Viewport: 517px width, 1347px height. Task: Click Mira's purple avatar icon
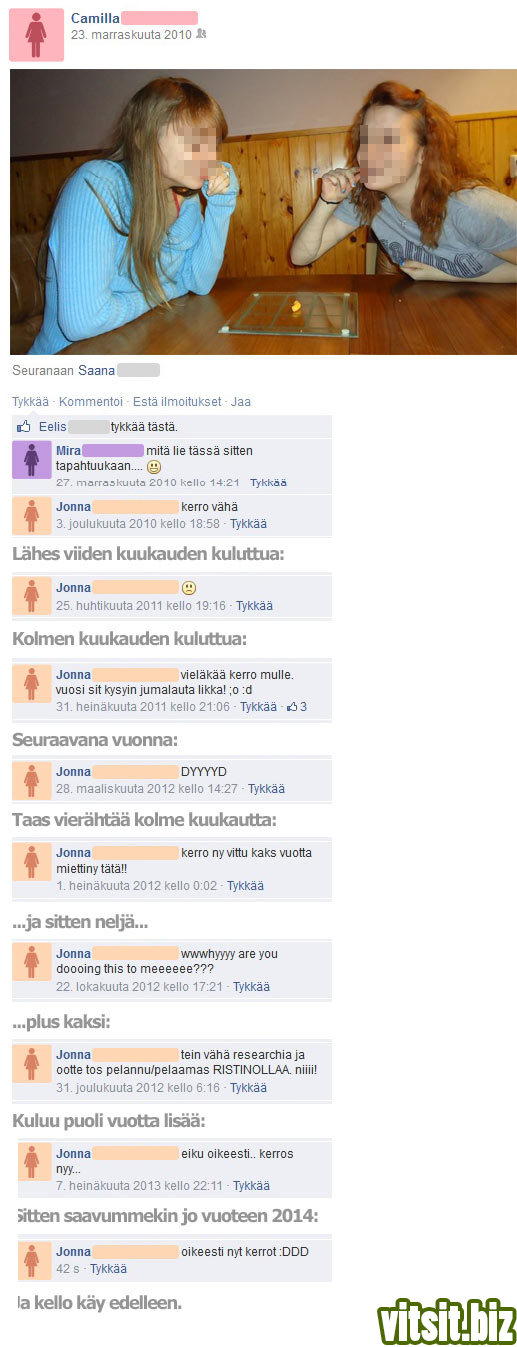[32, 460]
